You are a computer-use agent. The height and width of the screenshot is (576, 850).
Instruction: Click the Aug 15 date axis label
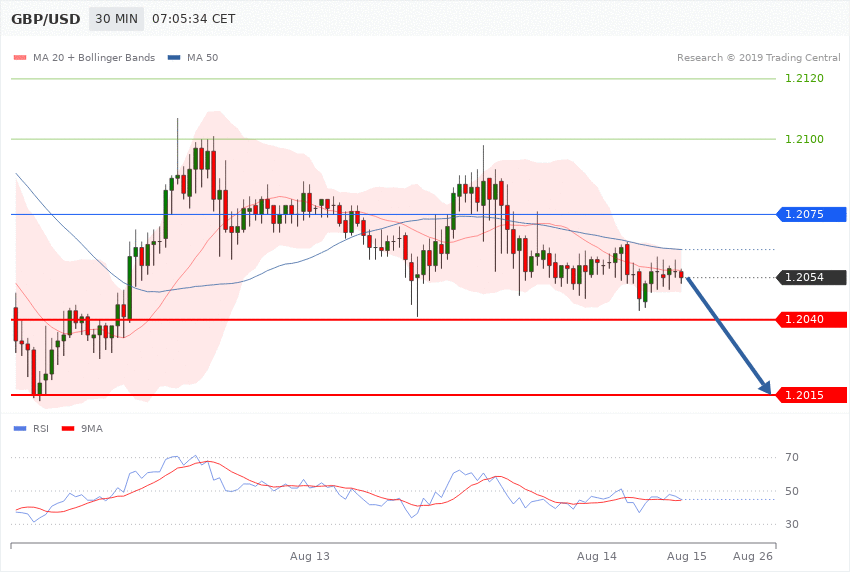pyautogui.click(x=687, y=556)
